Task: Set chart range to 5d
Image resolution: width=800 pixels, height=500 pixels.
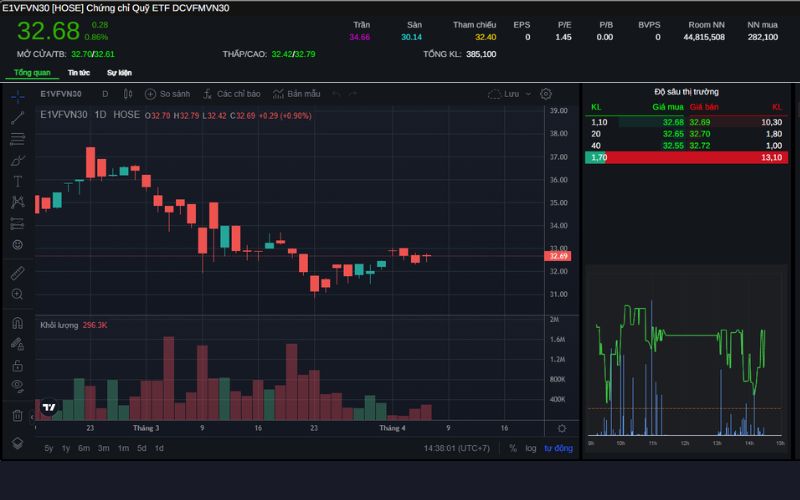Action: click(141, 448)
